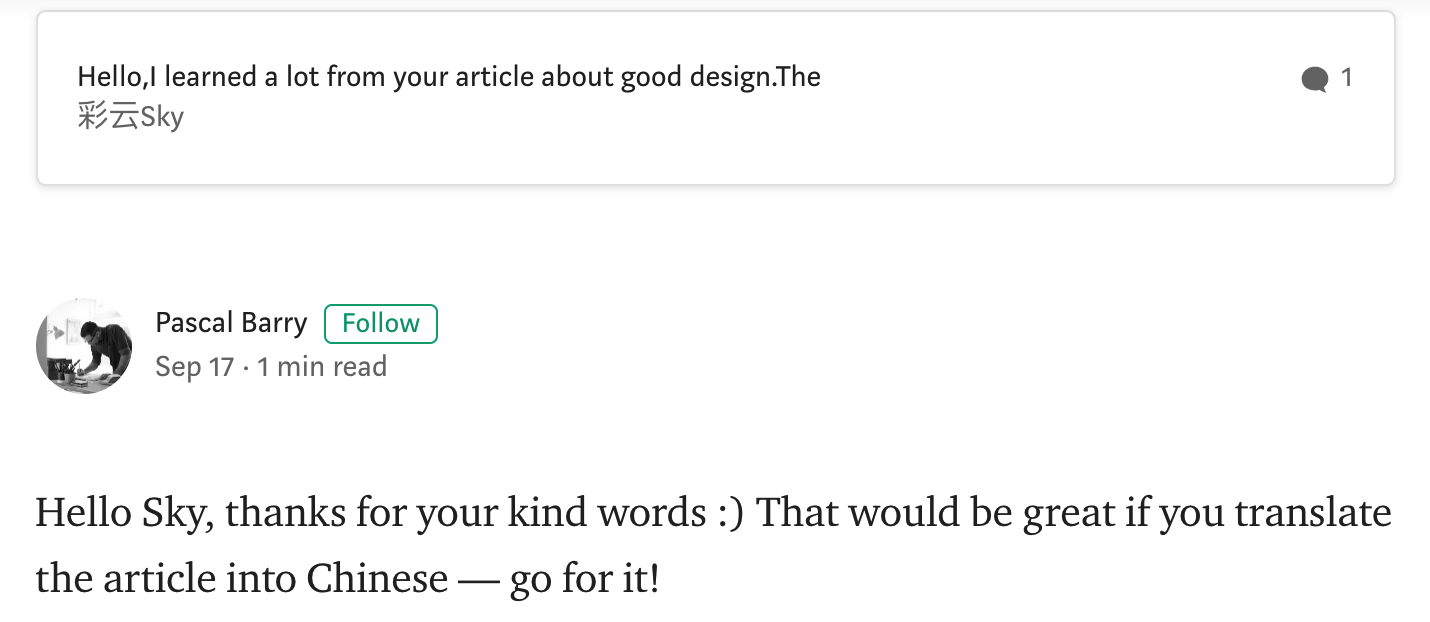Click the response bubble icon in quoted card
Viewport: 1430px width, 622px height.
1314,79
